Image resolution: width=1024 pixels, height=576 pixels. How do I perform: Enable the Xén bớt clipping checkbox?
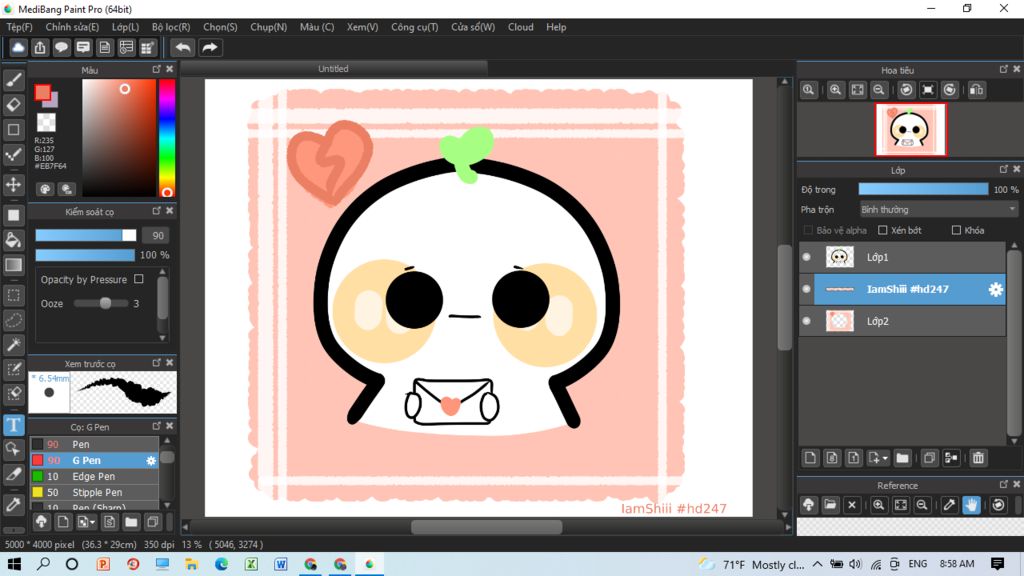click(883, 230)
